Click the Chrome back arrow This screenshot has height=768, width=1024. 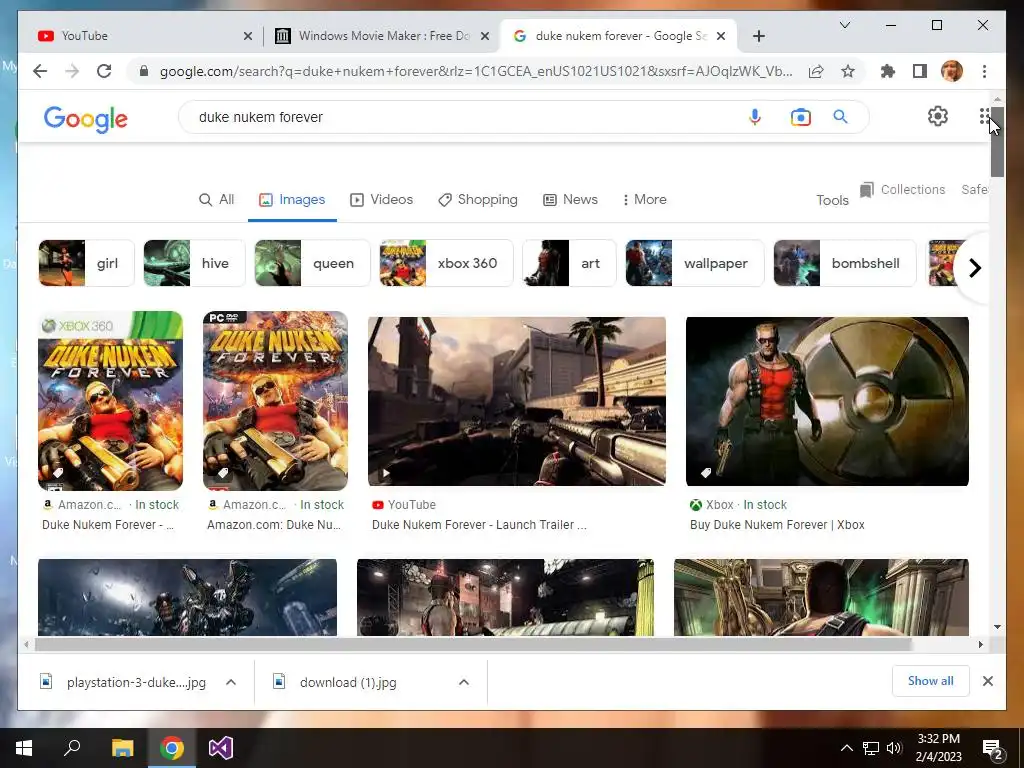tap(40, 71)
